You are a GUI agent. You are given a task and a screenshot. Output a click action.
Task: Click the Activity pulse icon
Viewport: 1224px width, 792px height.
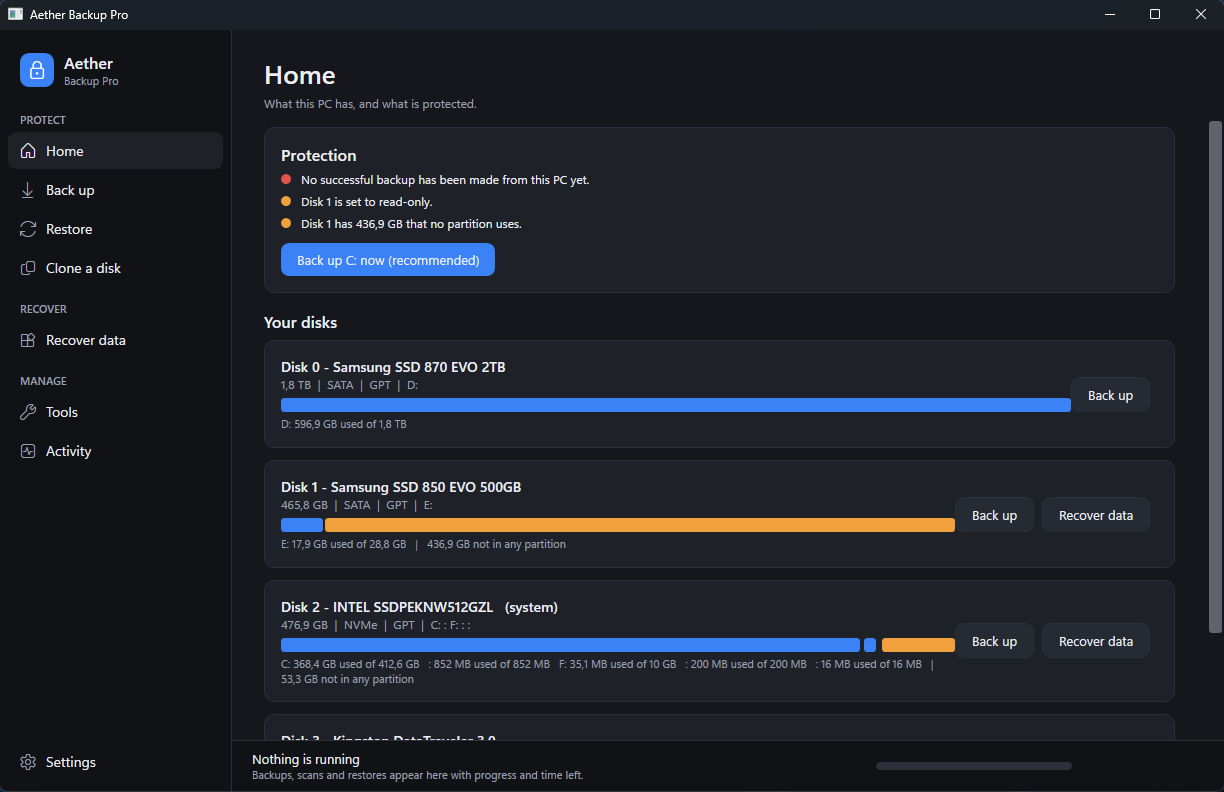coord(28,451)
